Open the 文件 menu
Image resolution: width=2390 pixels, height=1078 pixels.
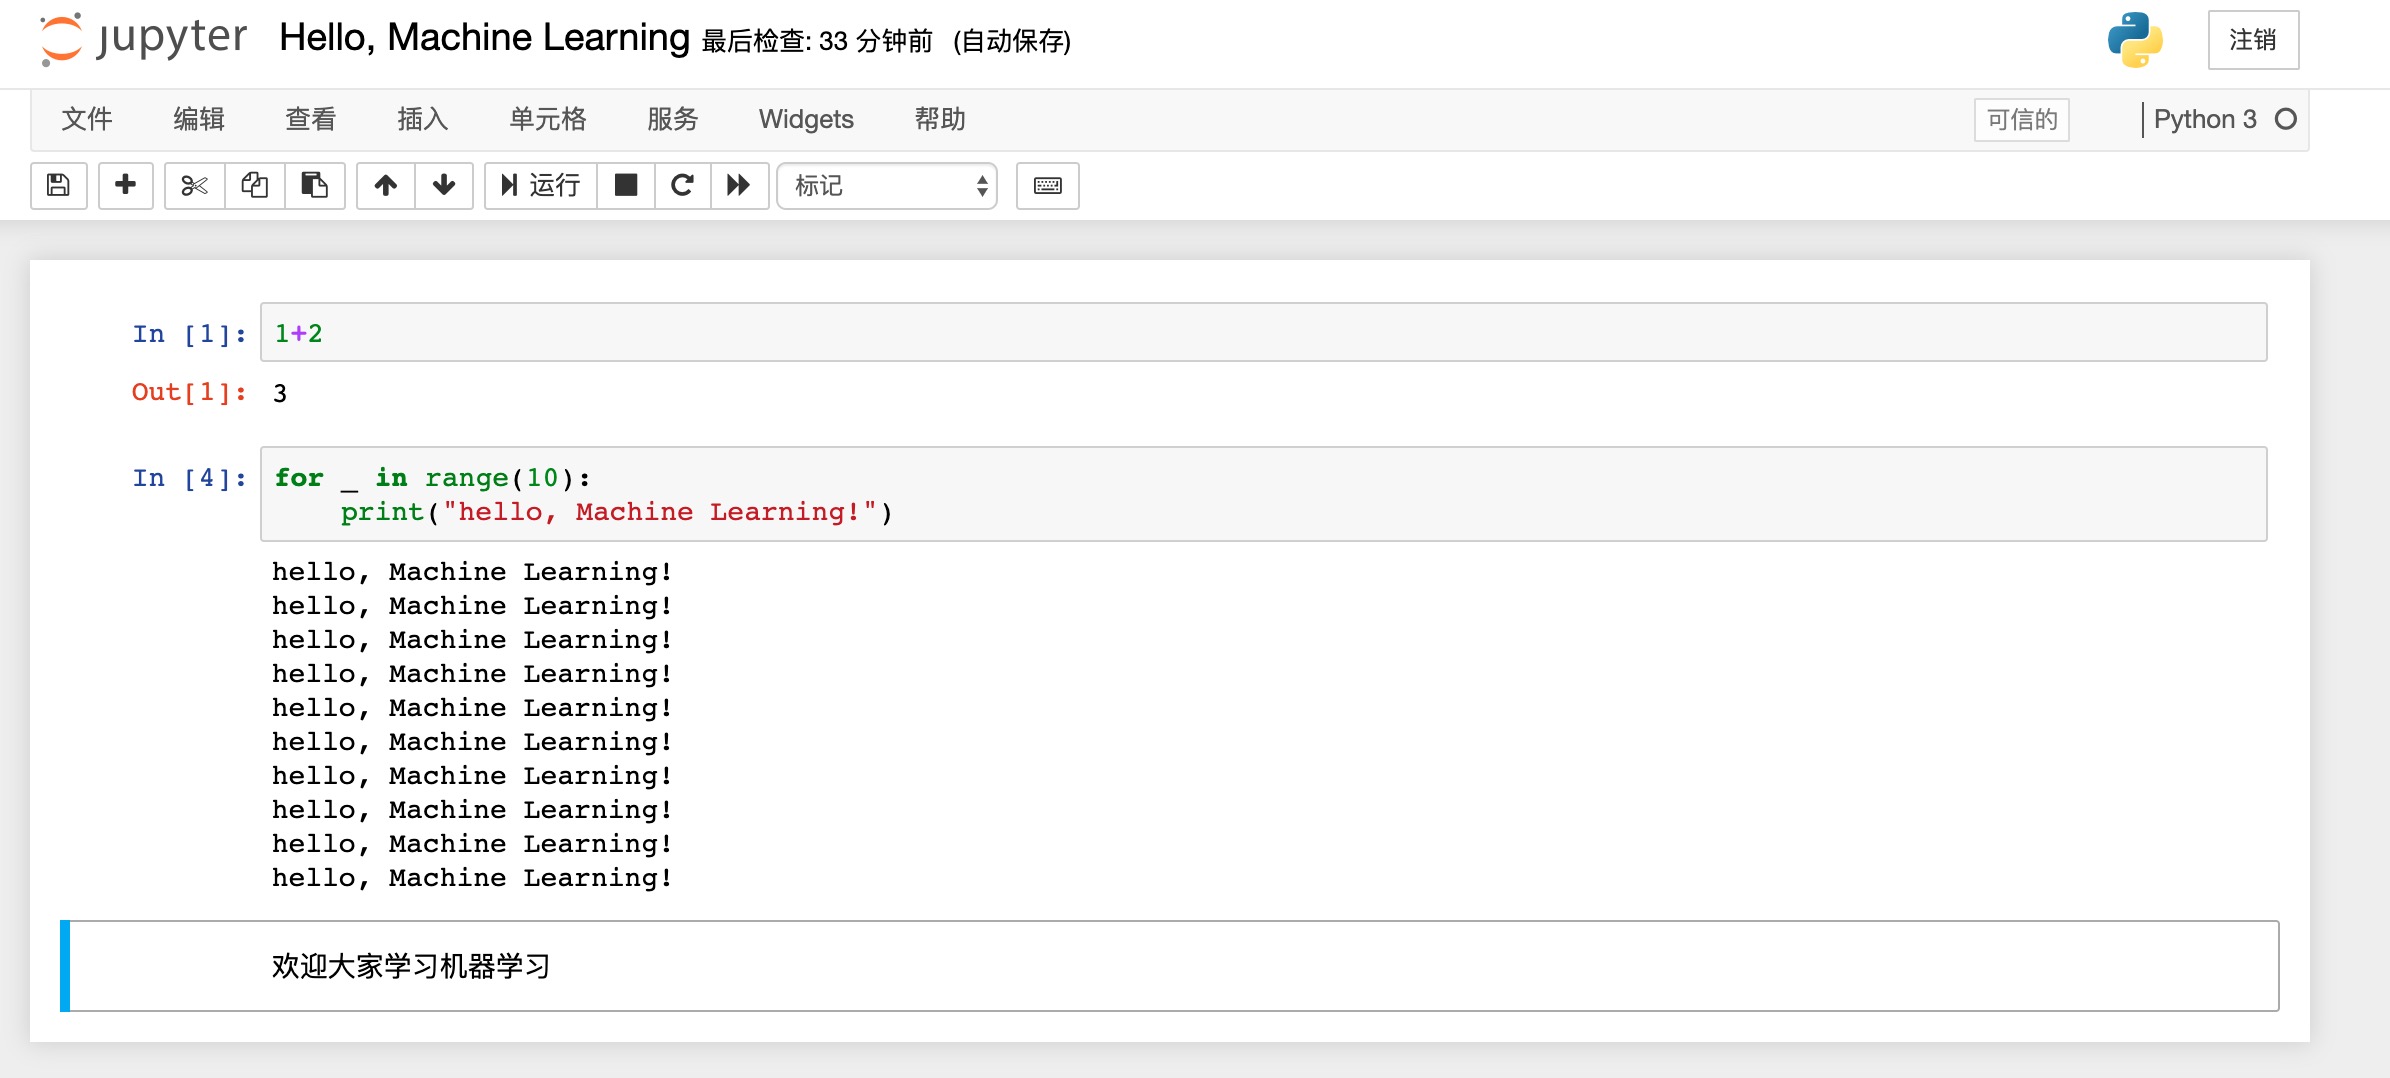87,119
